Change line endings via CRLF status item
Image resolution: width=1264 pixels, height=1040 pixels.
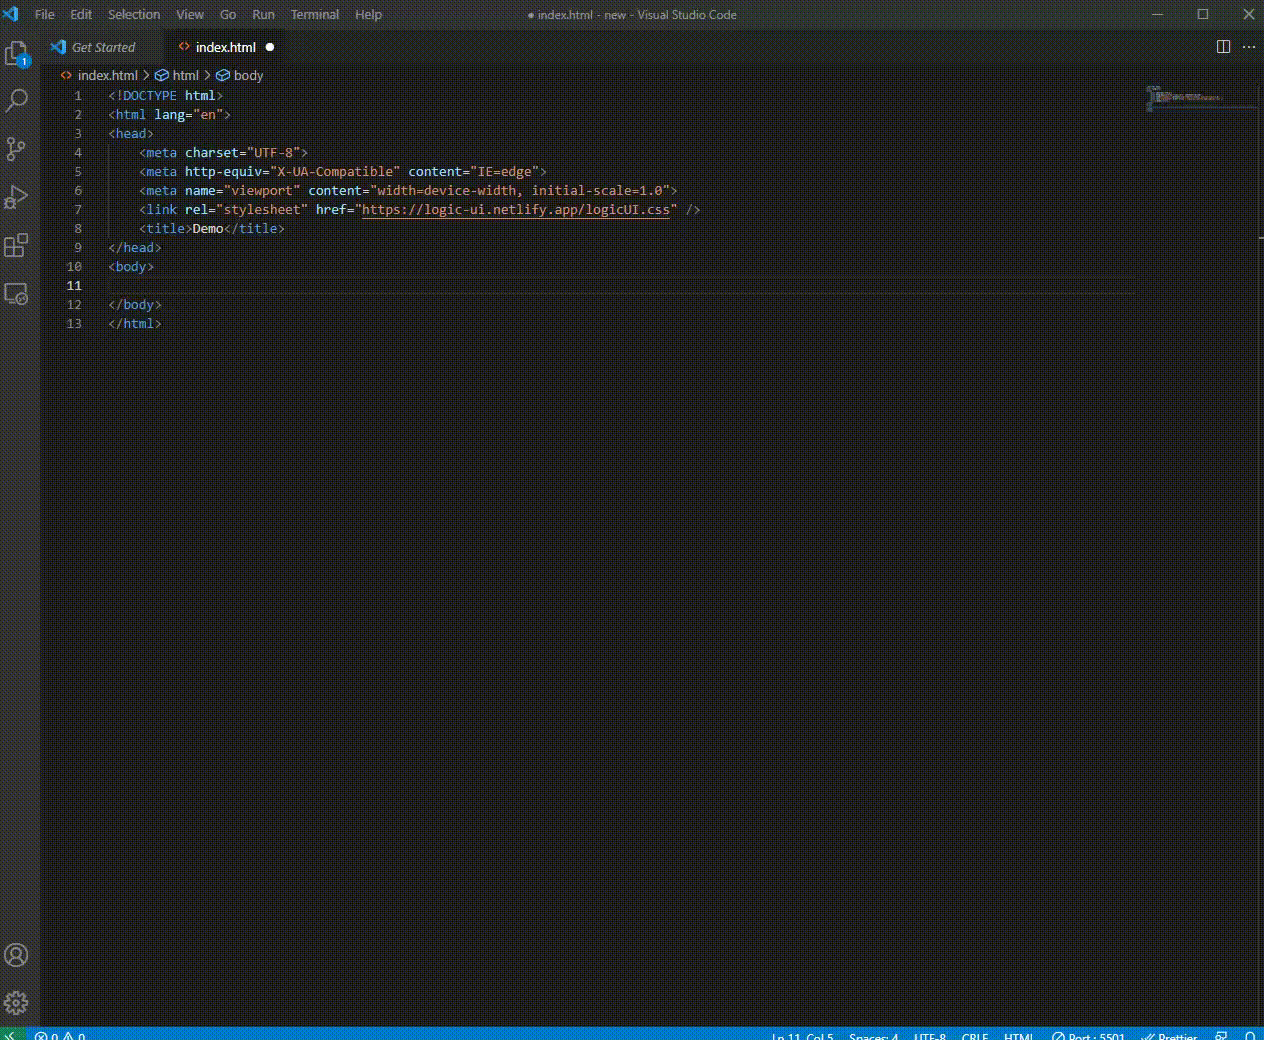tap(975, 1036)
